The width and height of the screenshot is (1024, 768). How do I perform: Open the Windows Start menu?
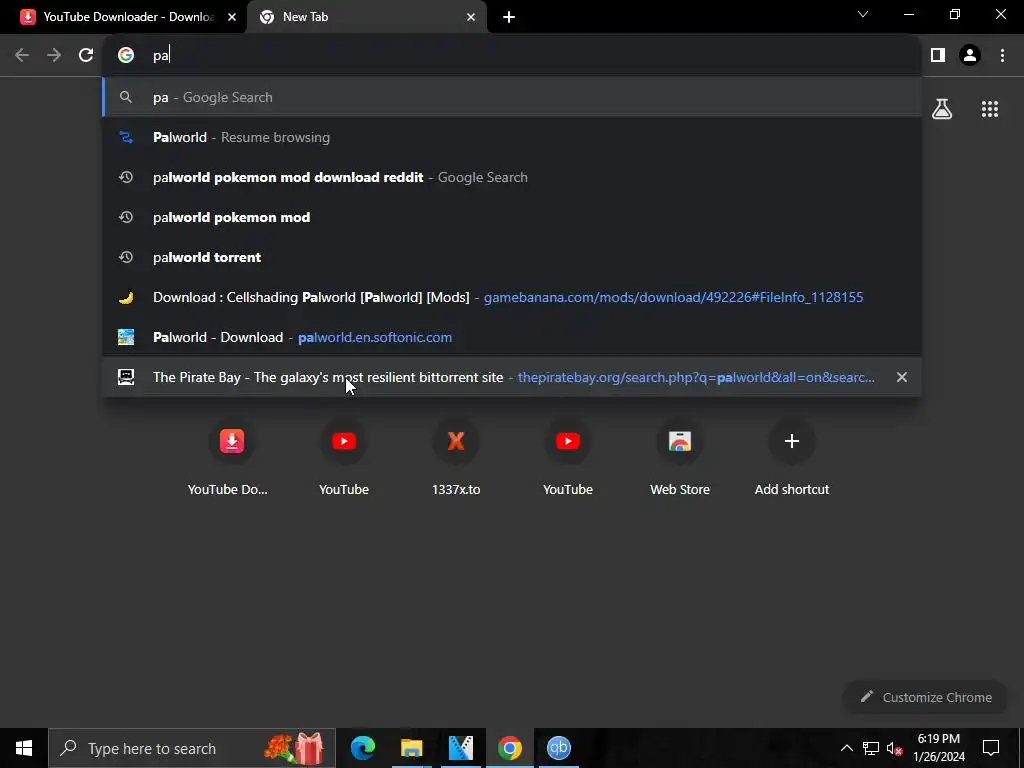[24, 748]
